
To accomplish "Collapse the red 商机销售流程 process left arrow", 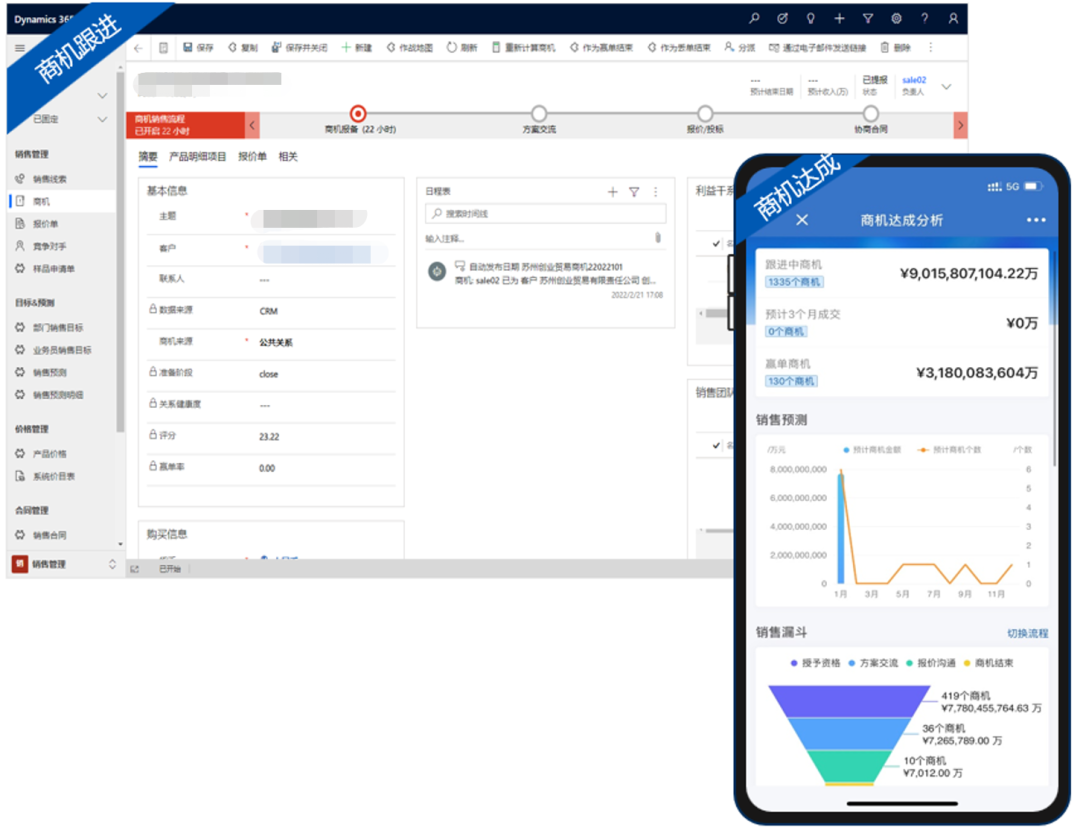I will coord(252,125).
